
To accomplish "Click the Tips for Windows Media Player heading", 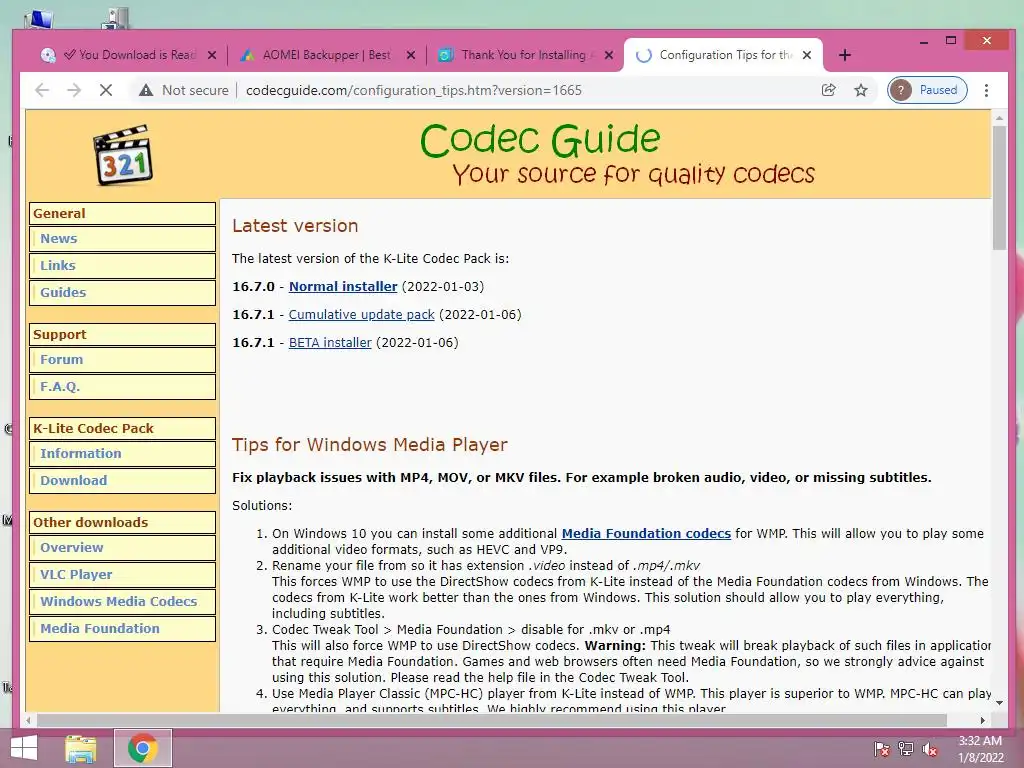I will [370, 445].
